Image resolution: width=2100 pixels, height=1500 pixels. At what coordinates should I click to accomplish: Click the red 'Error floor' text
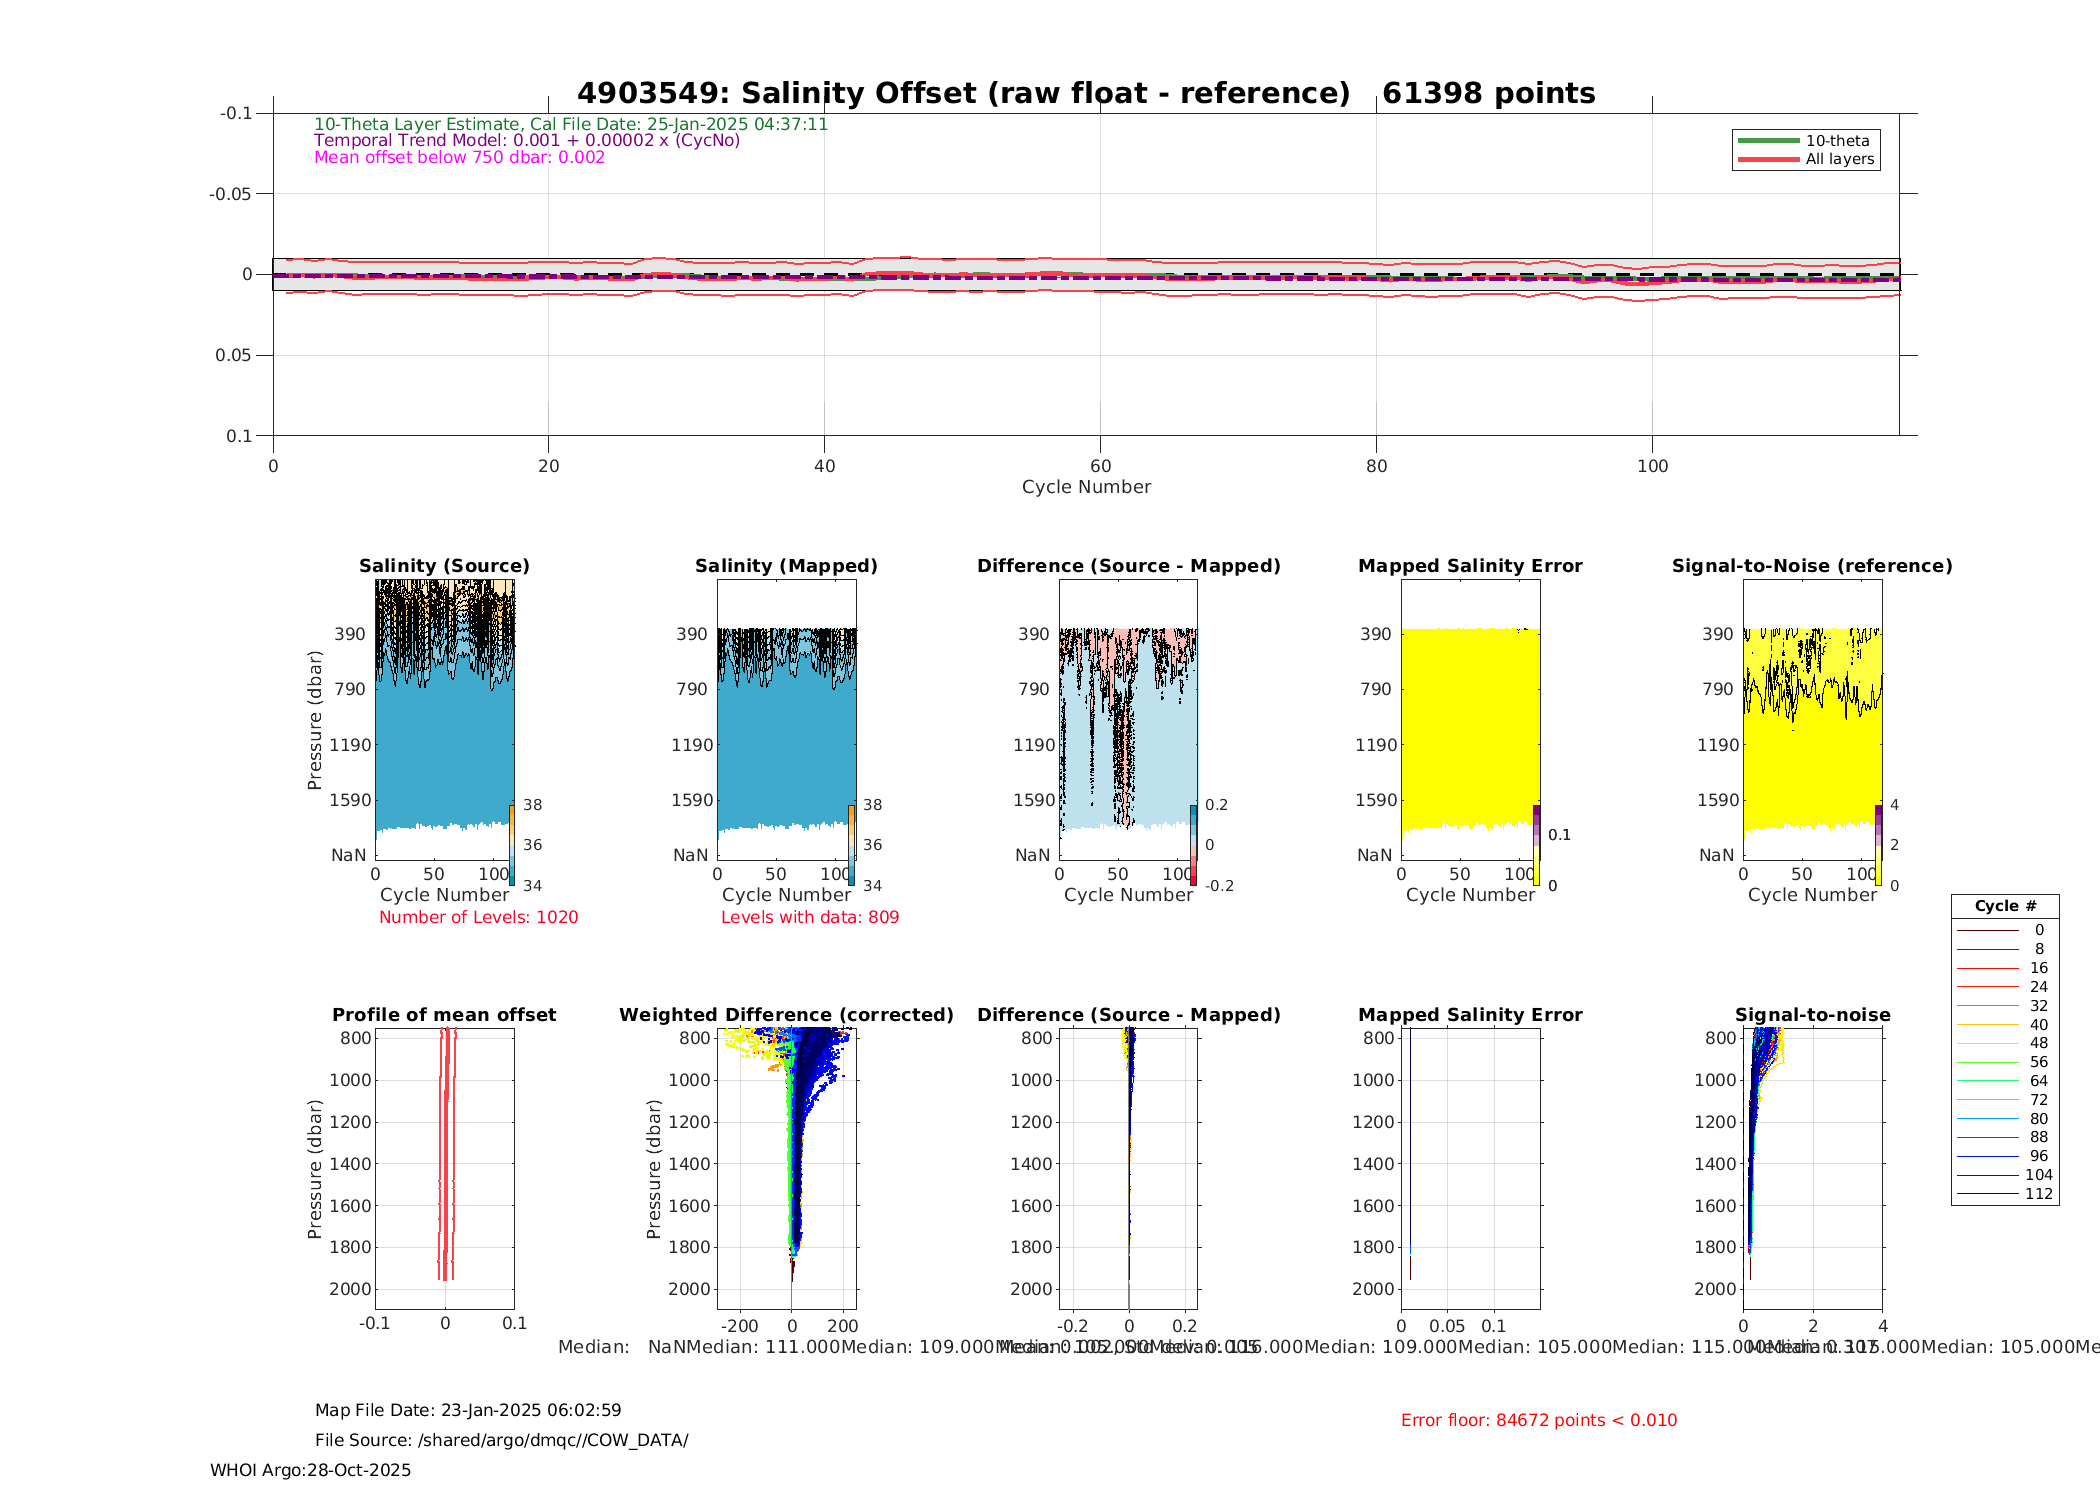point(1538,1420)
